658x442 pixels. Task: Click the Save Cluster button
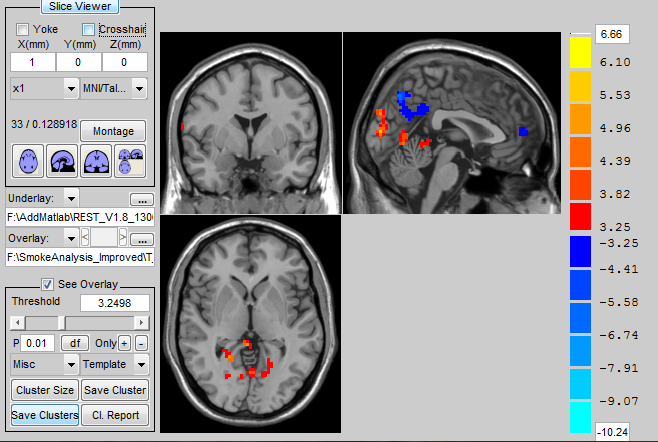coord(115,390)
